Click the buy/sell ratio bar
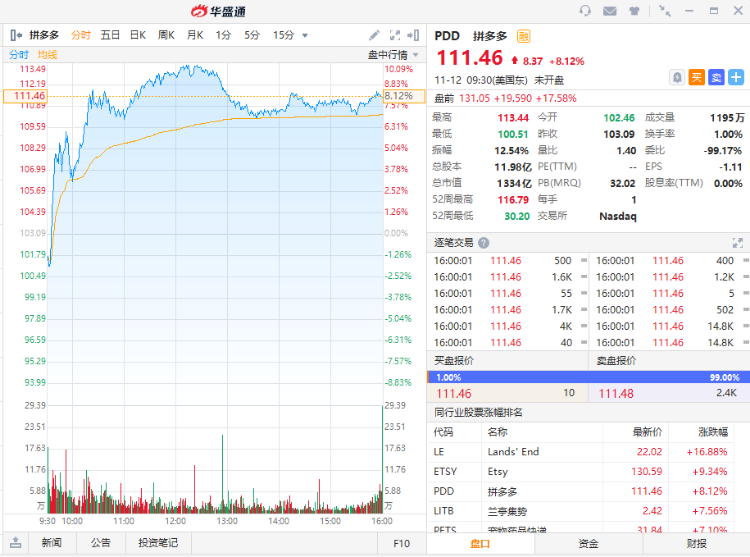Image resolution: width=750 pixels, height=557 pixels. tap(588, 377)
